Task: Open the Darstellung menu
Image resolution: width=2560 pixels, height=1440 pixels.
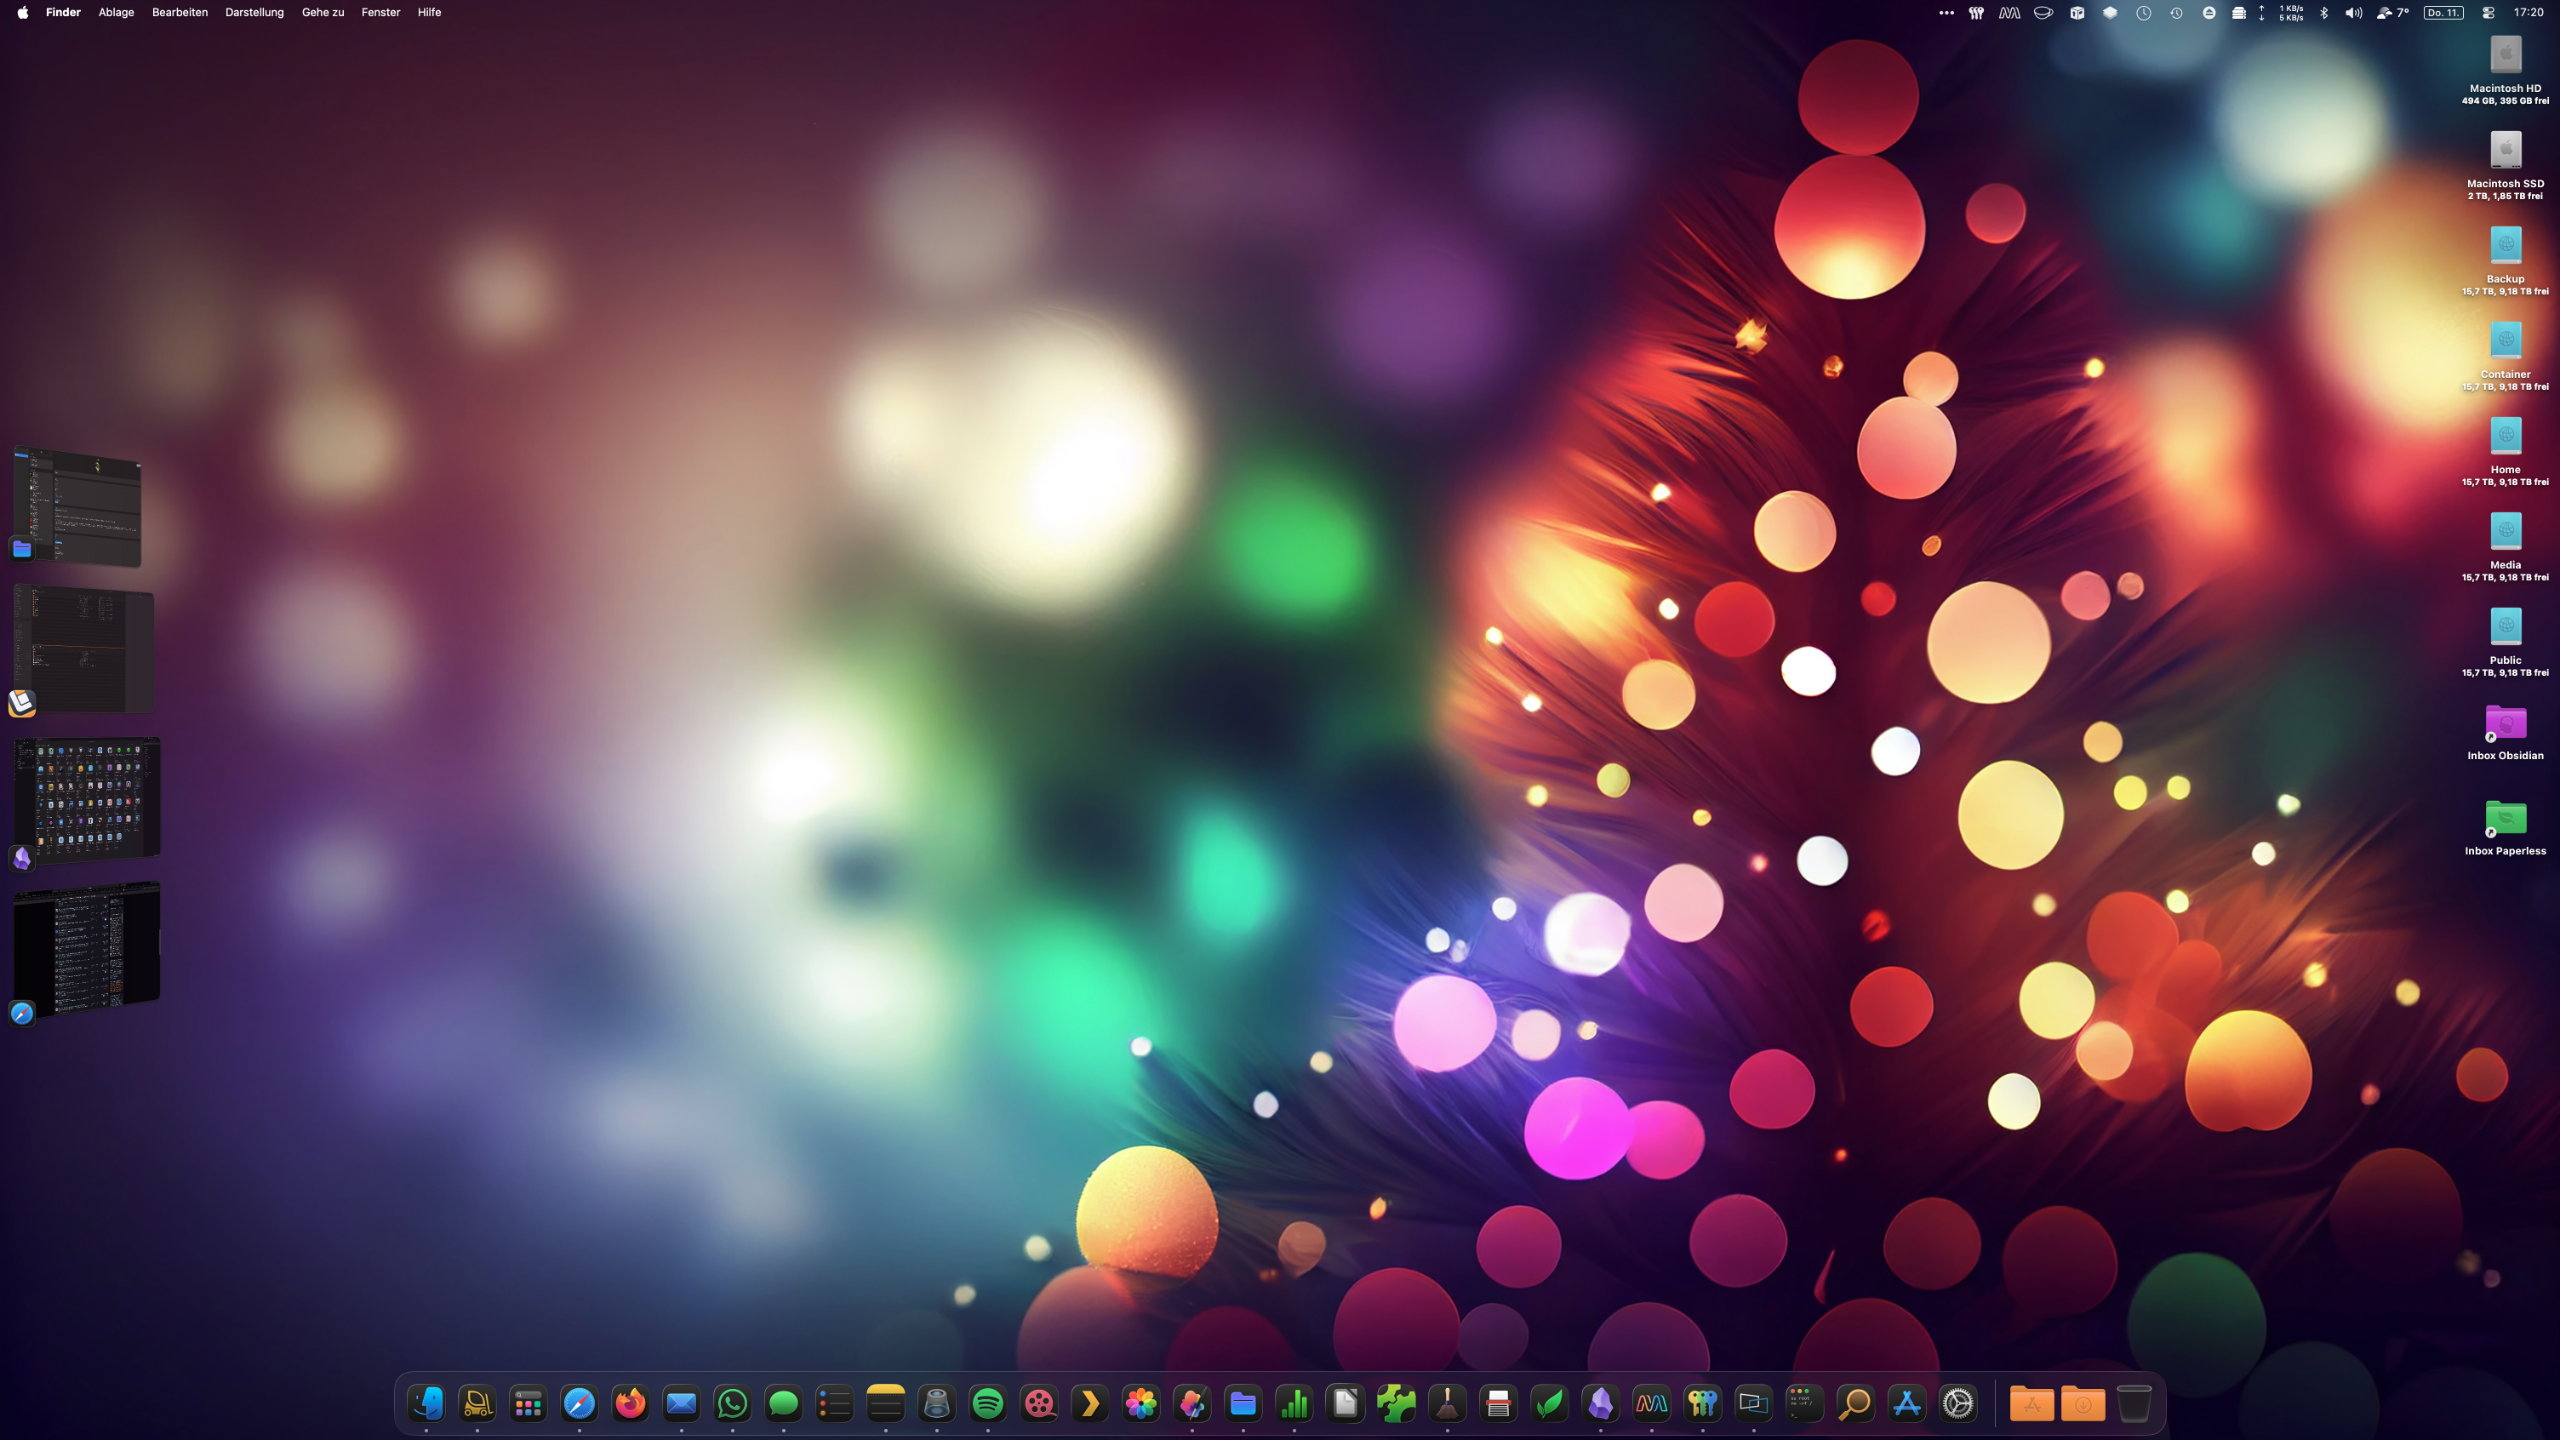Action: (x=254, y=12)
